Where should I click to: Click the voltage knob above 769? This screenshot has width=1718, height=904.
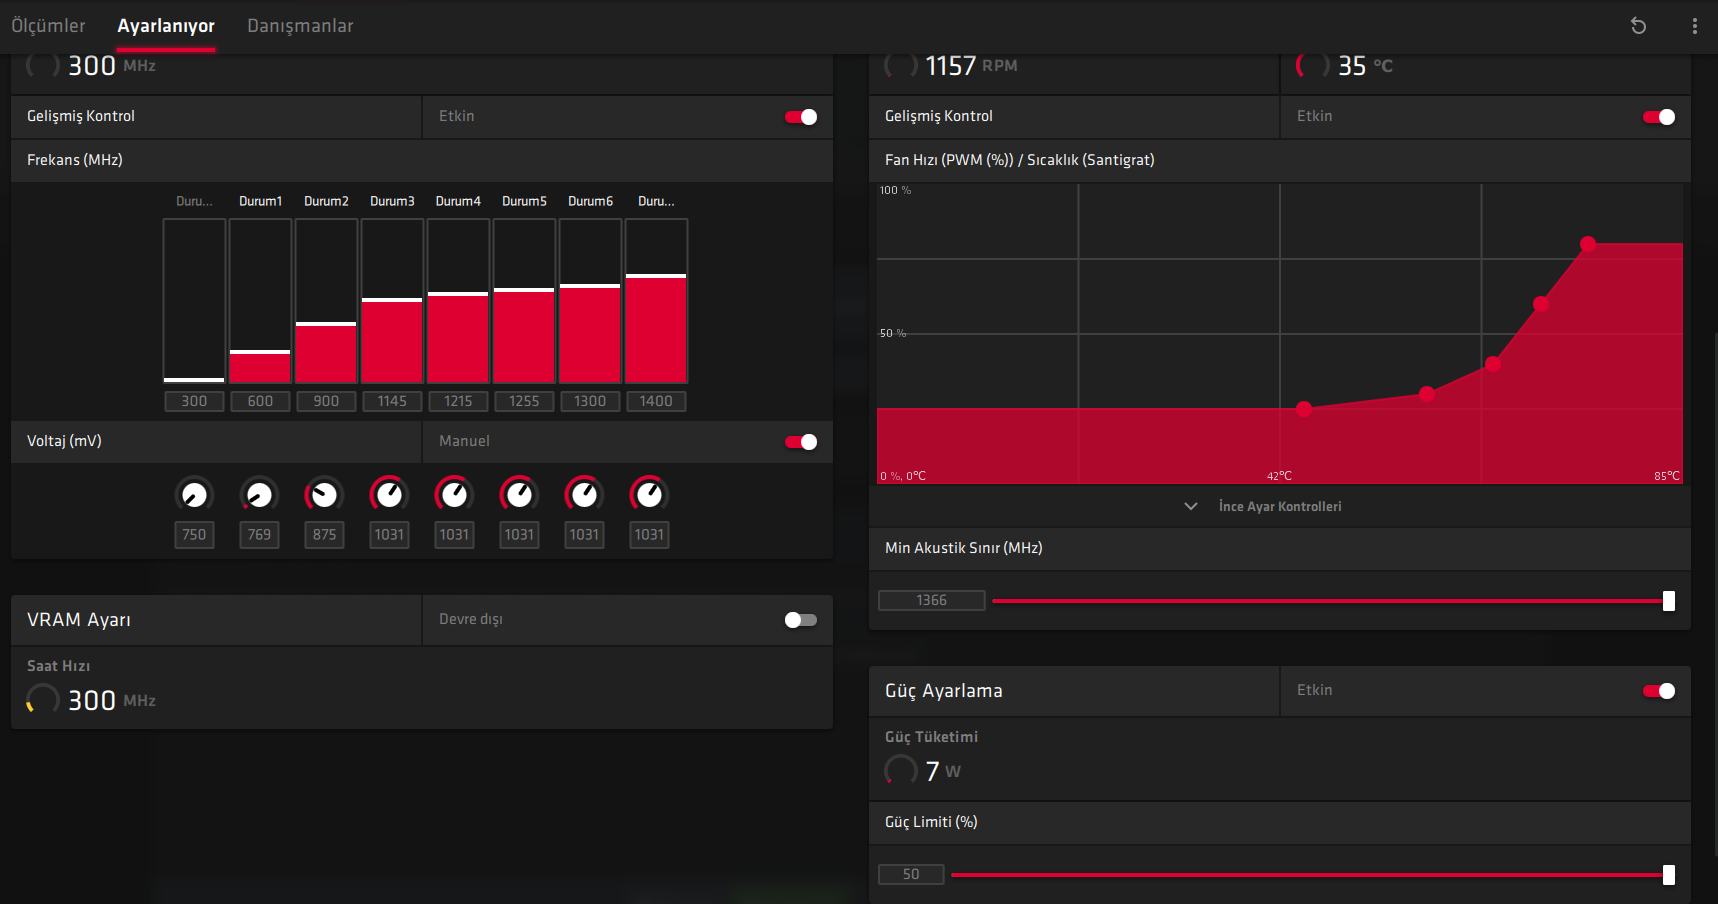(x=259, y=494)
